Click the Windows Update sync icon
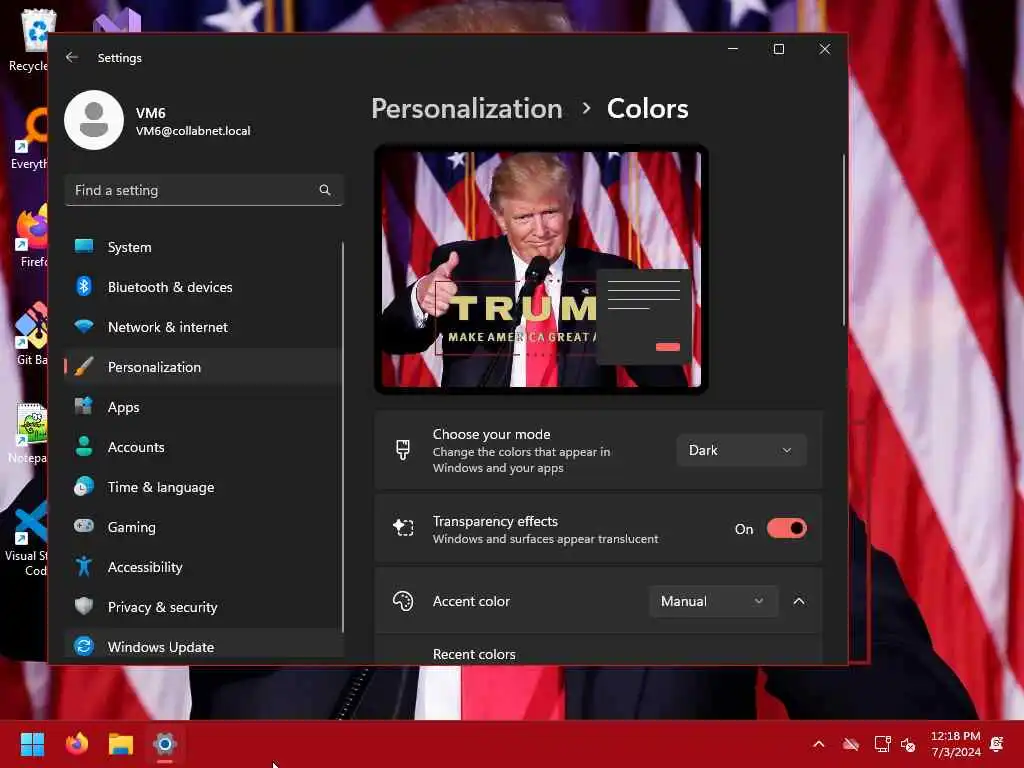This screenshot has height=768, width=1024. pyautogui.click(x=84, y=646)
